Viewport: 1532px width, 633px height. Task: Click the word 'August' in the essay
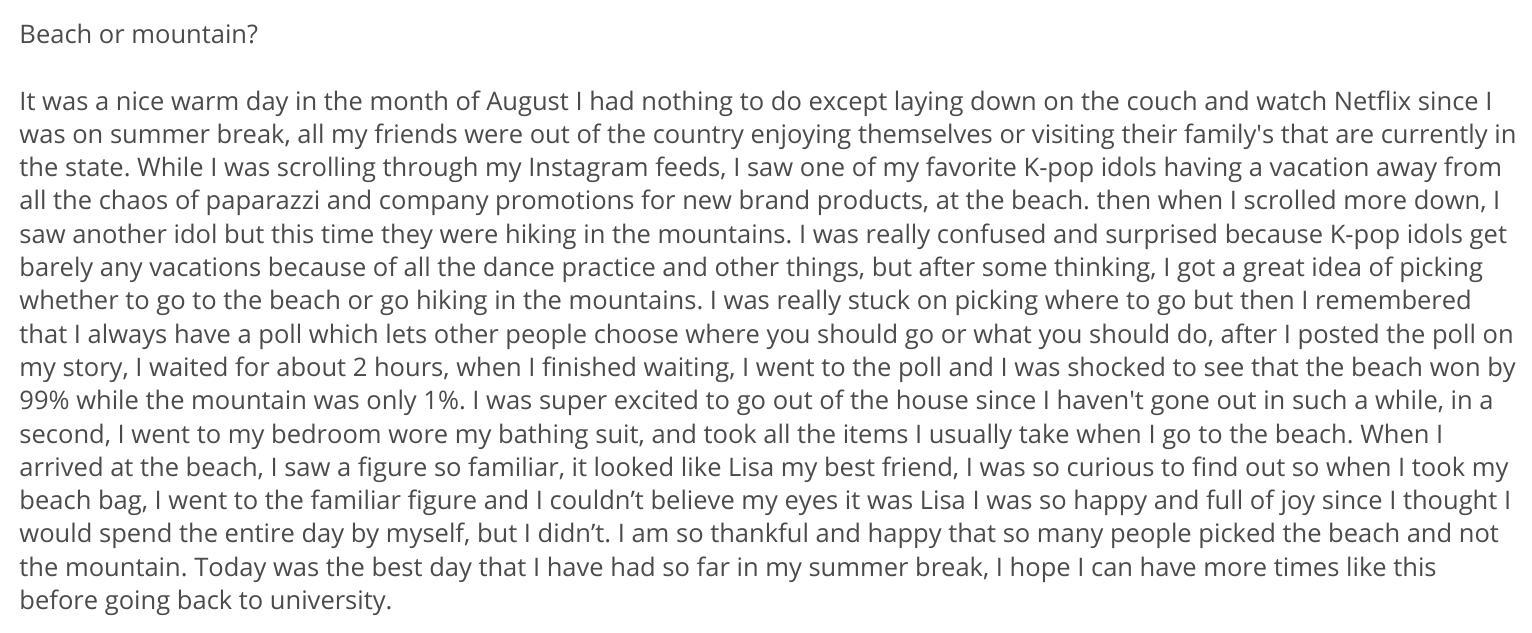528,101
